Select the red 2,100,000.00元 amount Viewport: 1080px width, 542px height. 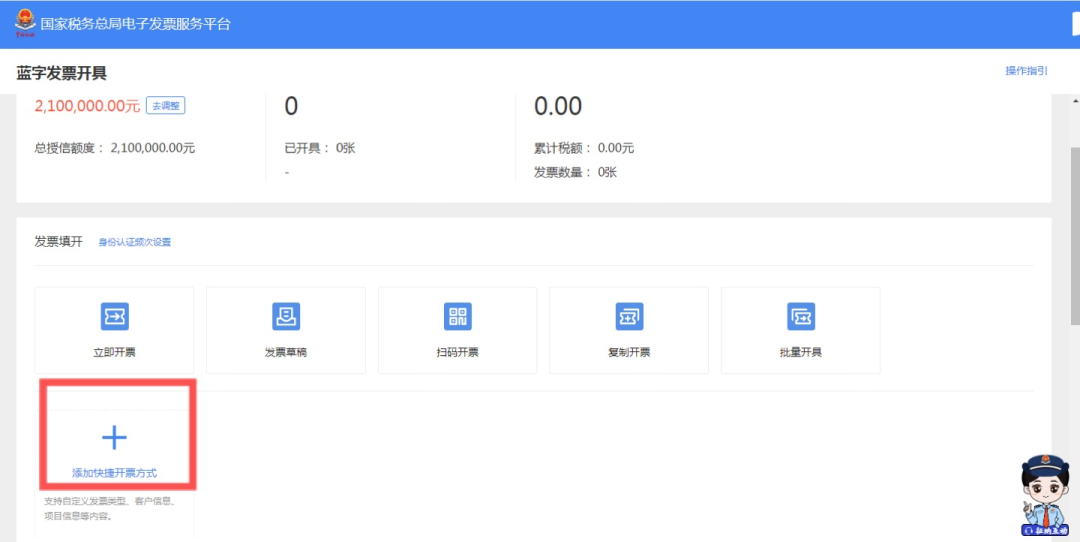[x=87, y=106]
